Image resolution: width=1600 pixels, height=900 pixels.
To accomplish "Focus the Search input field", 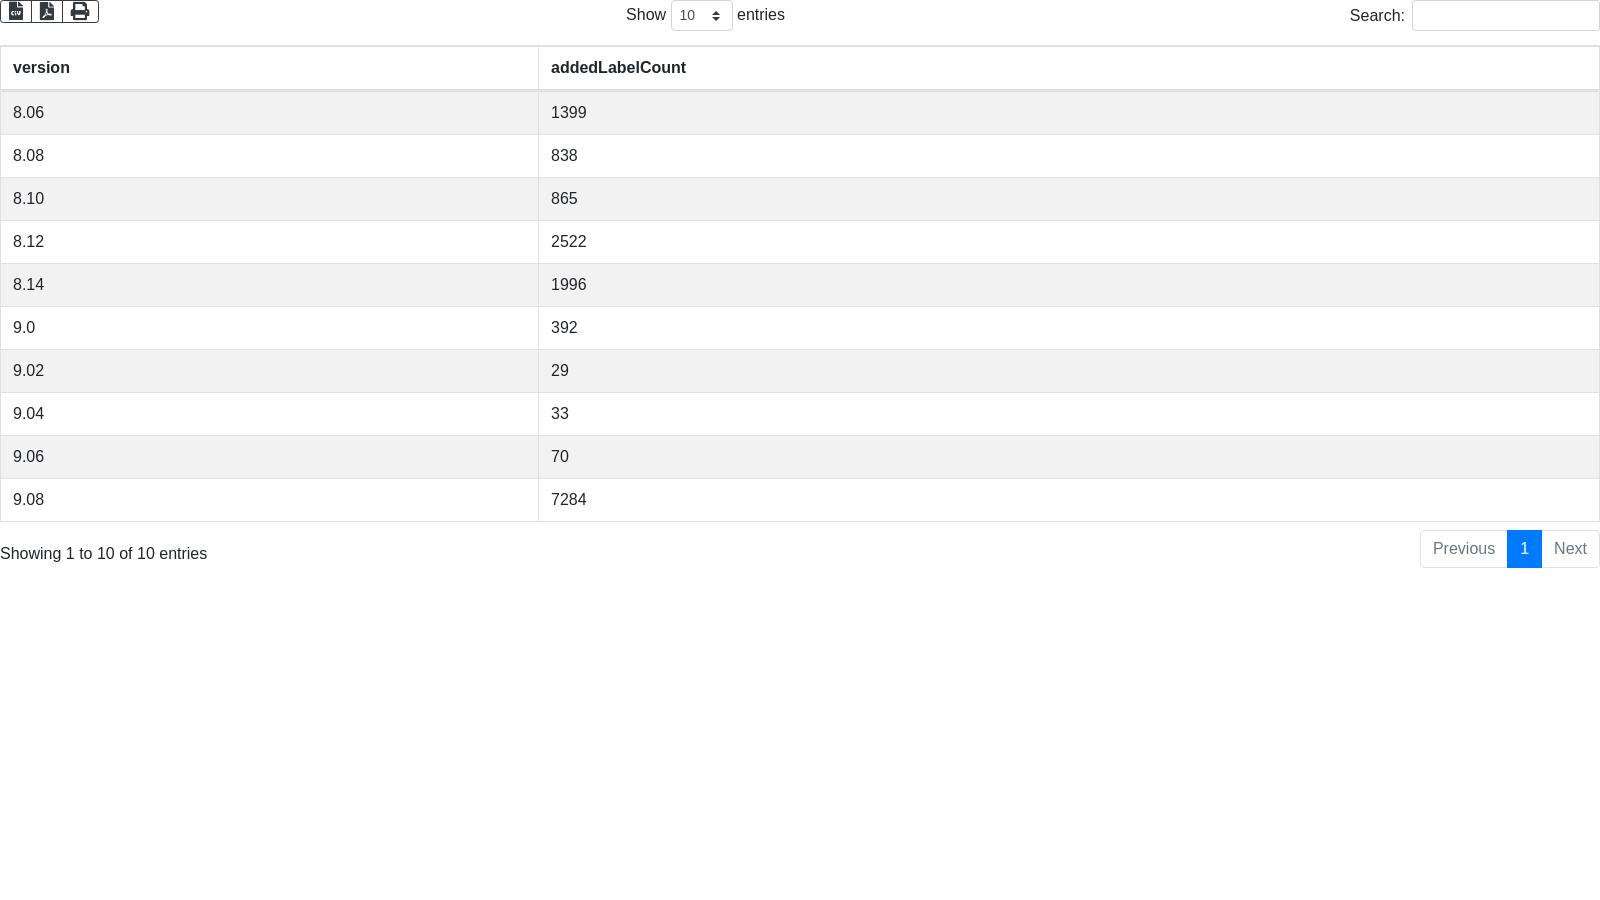I will 1505,16.
